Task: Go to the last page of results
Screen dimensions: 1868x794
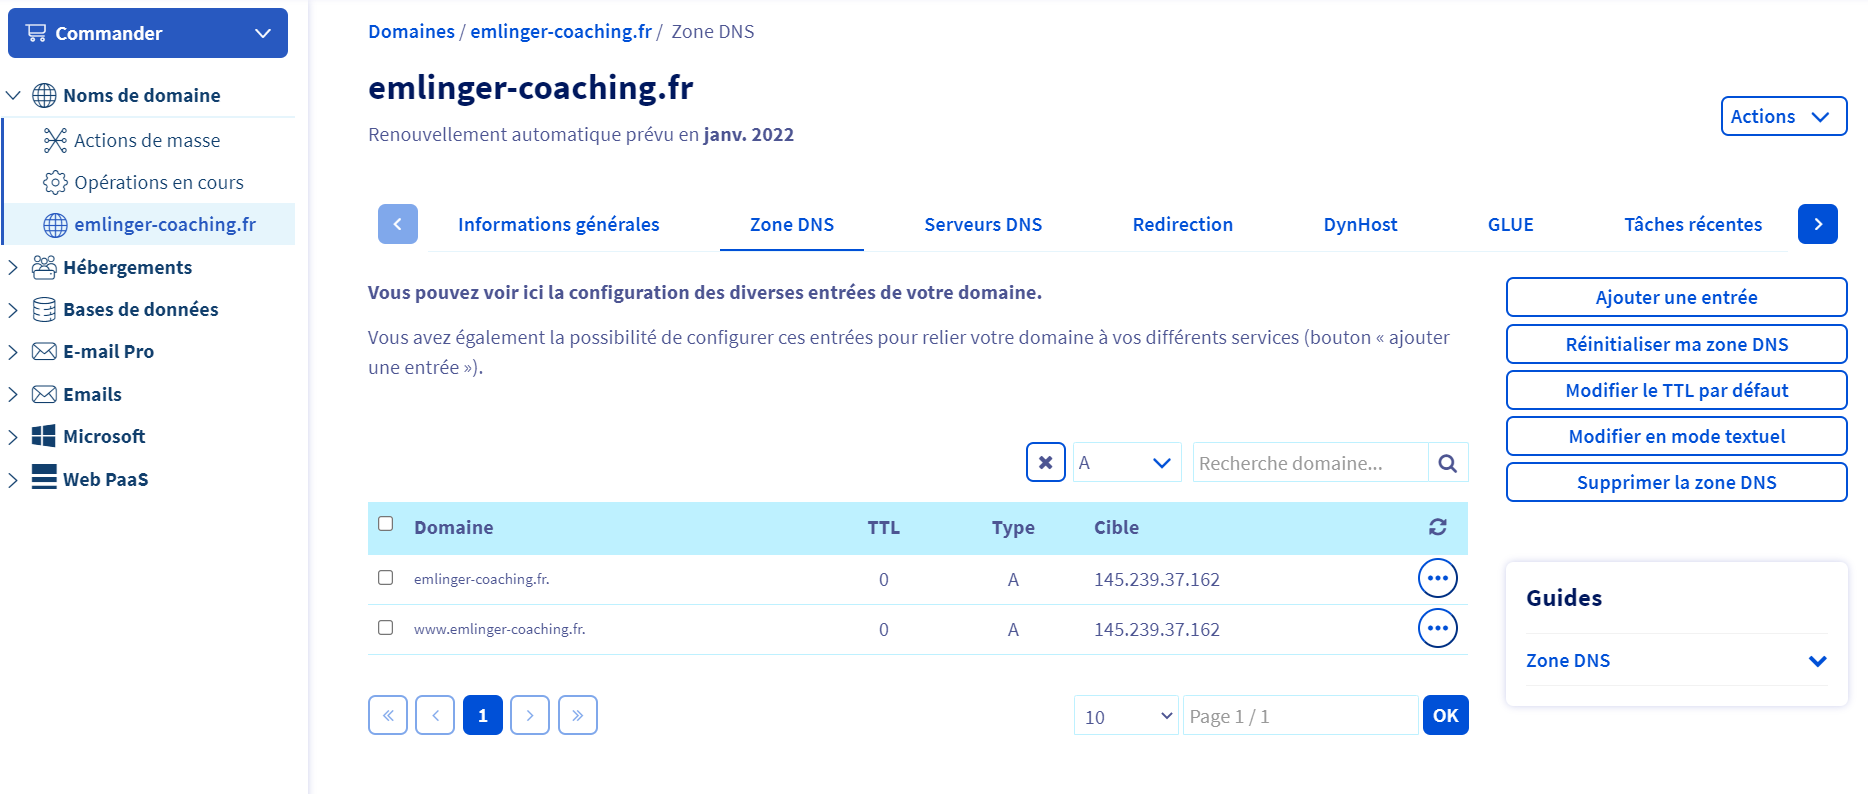Action: tap(577, 716)
